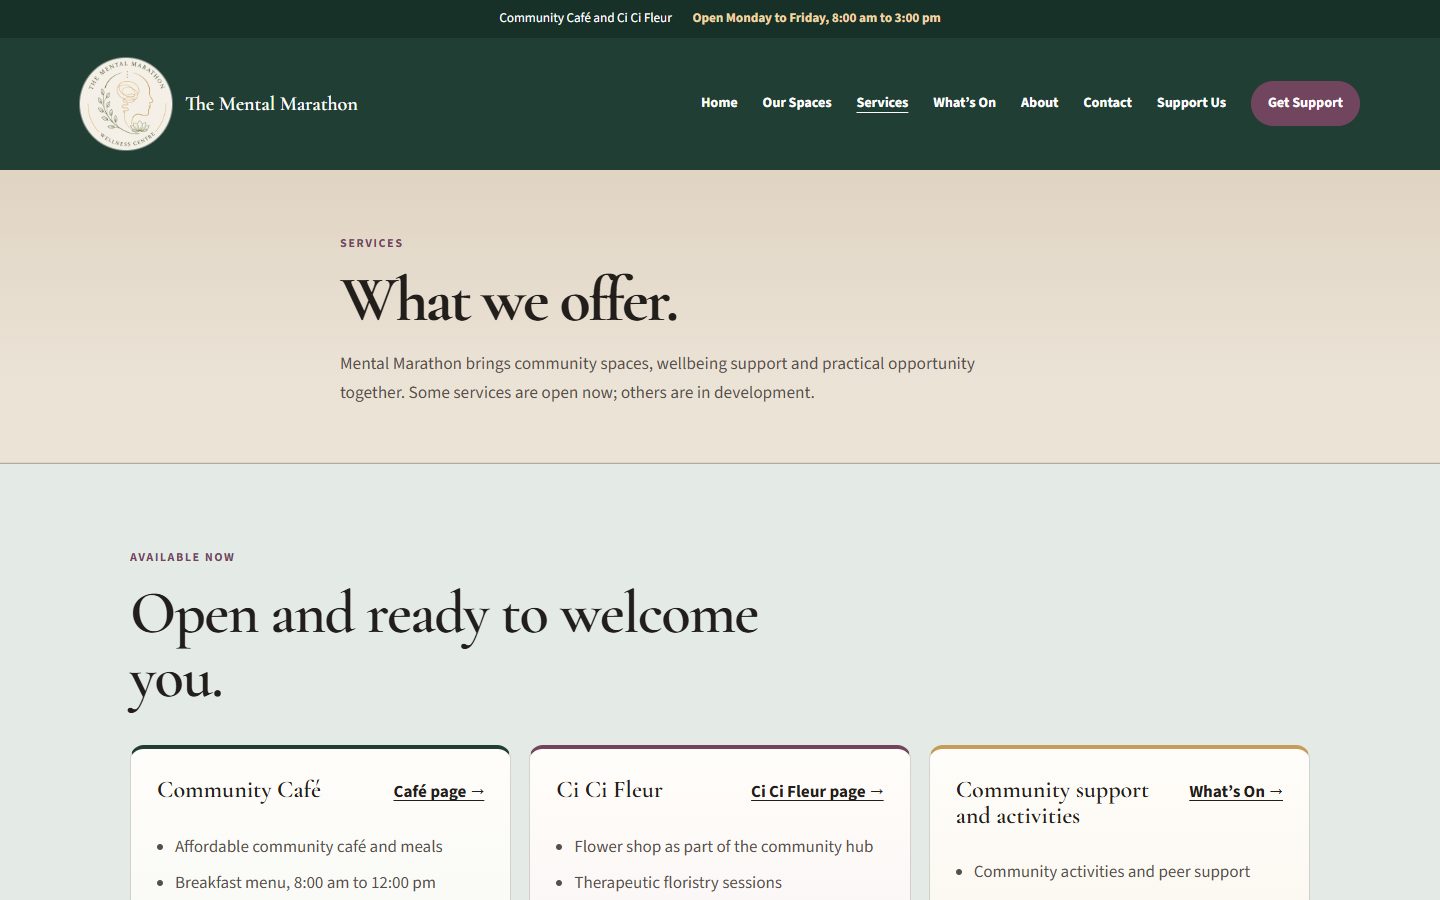Viewport: 1440px width, 900px height.
Task: Click Community support and activities heading
Action: point(1052,803)
